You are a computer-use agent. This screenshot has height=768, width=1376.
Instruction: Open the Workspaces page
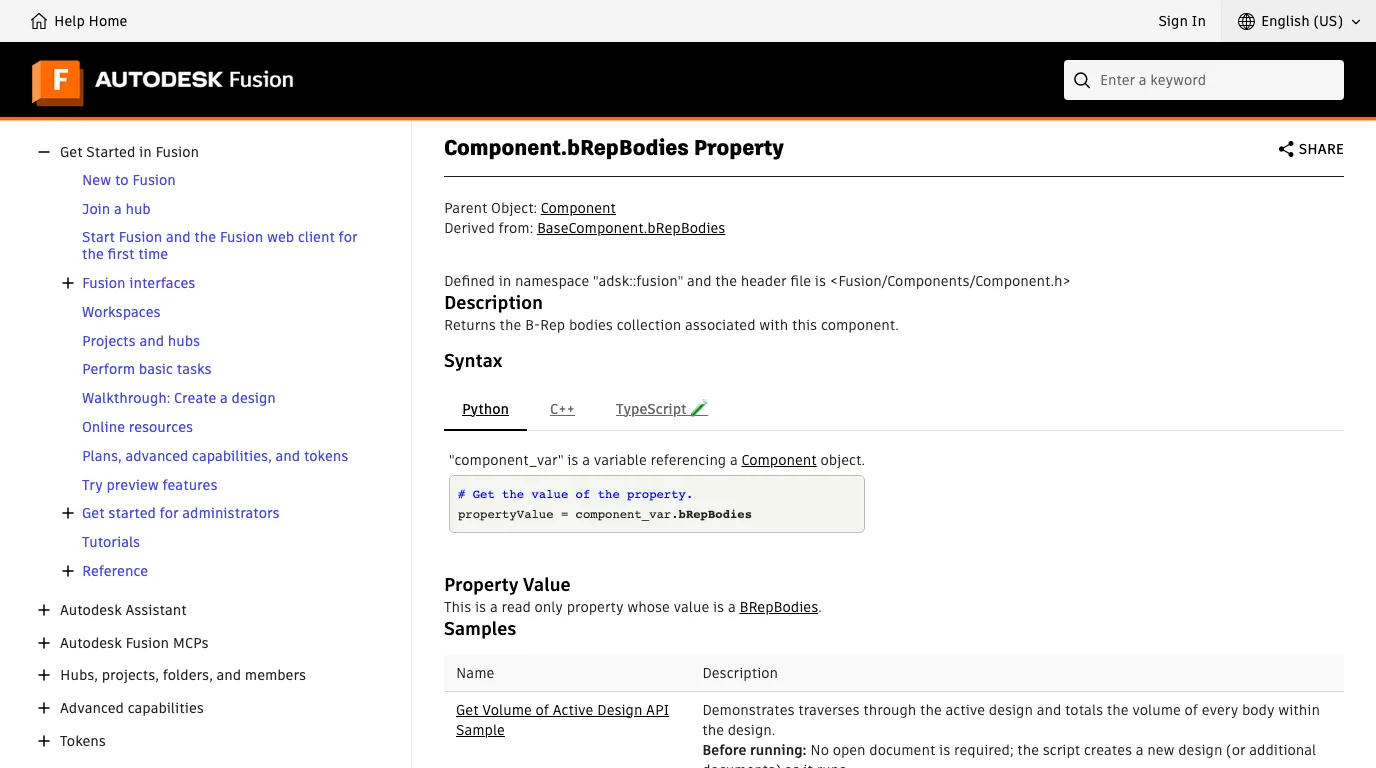(x=121, y=312)
